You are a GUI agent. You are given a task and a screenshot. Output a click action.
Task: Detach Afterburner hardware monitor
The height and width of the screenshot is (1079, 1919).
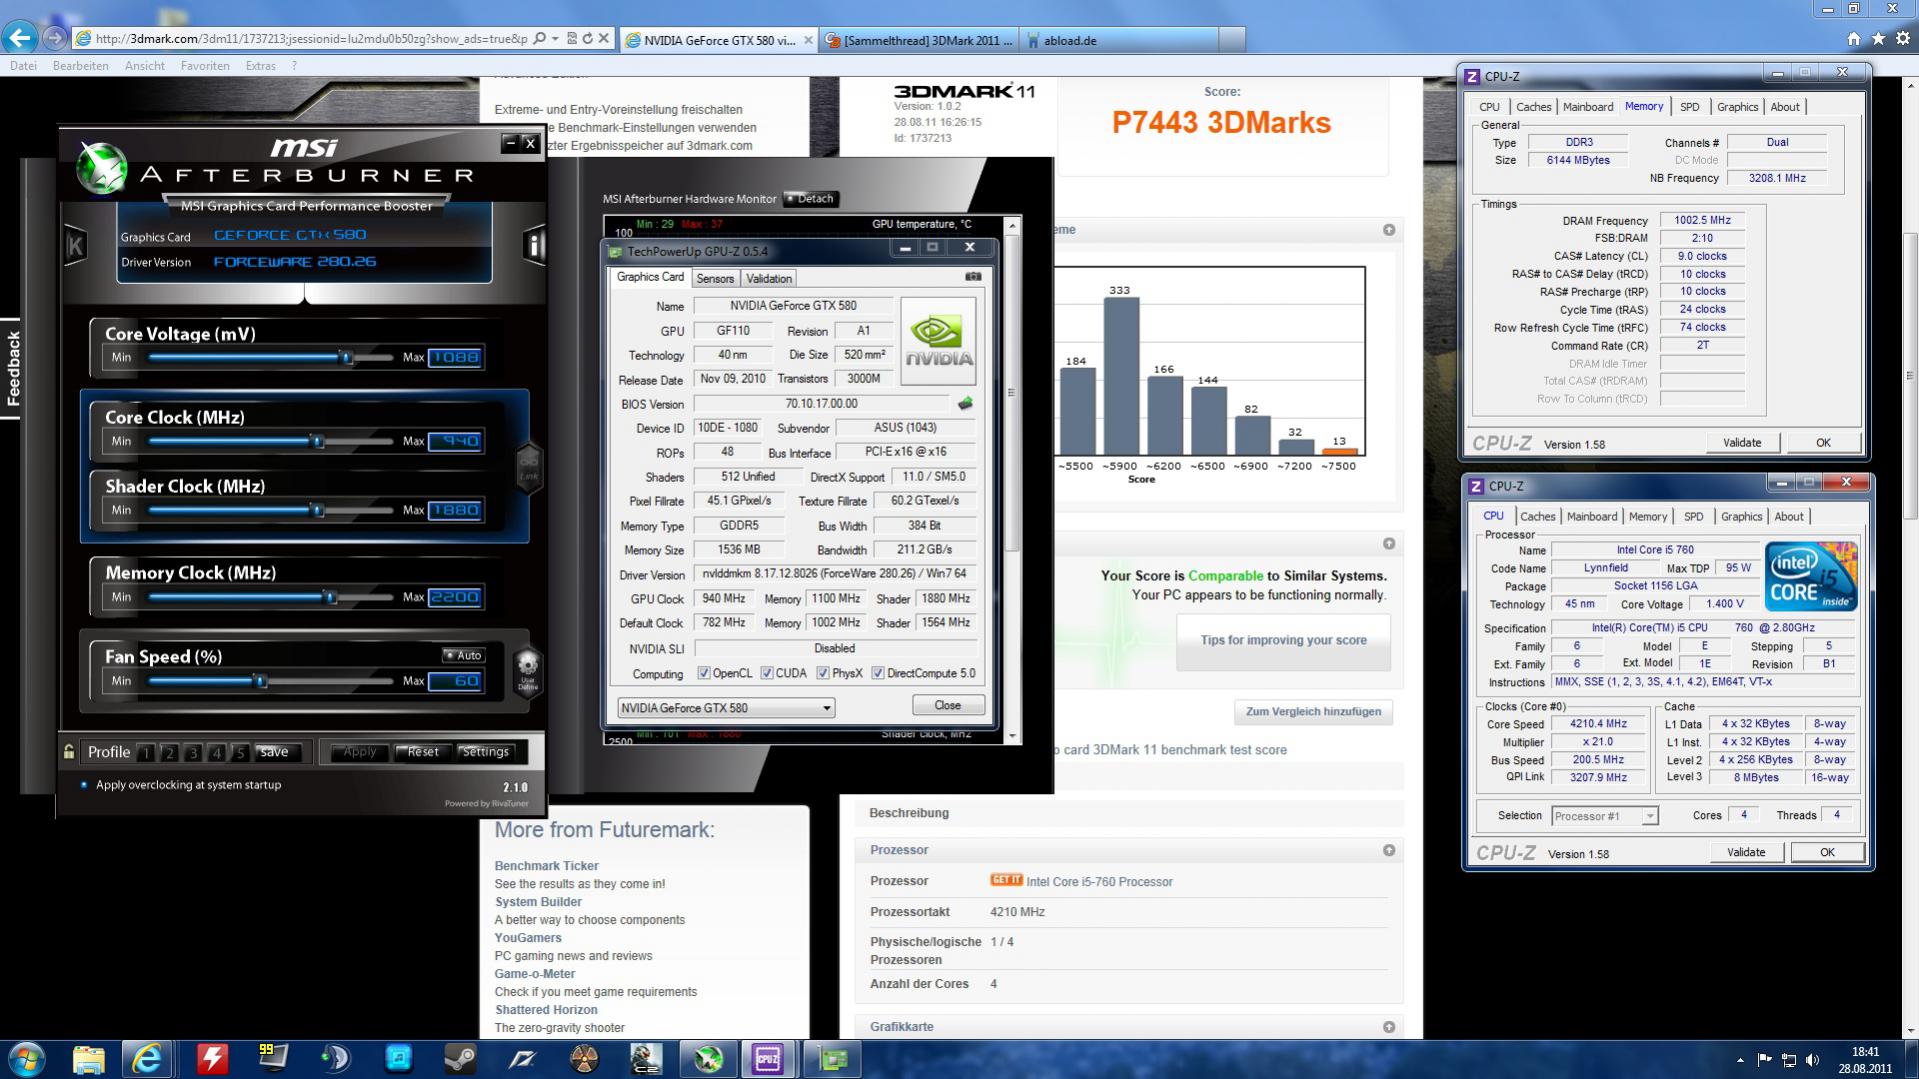click(810, 198)
